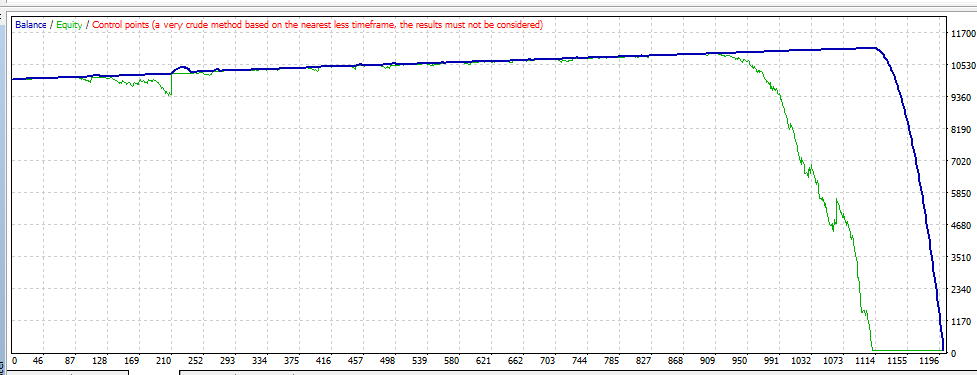Click the 744 horizontal axis label
The image size is (977, 375).
[x=580, y=361]
